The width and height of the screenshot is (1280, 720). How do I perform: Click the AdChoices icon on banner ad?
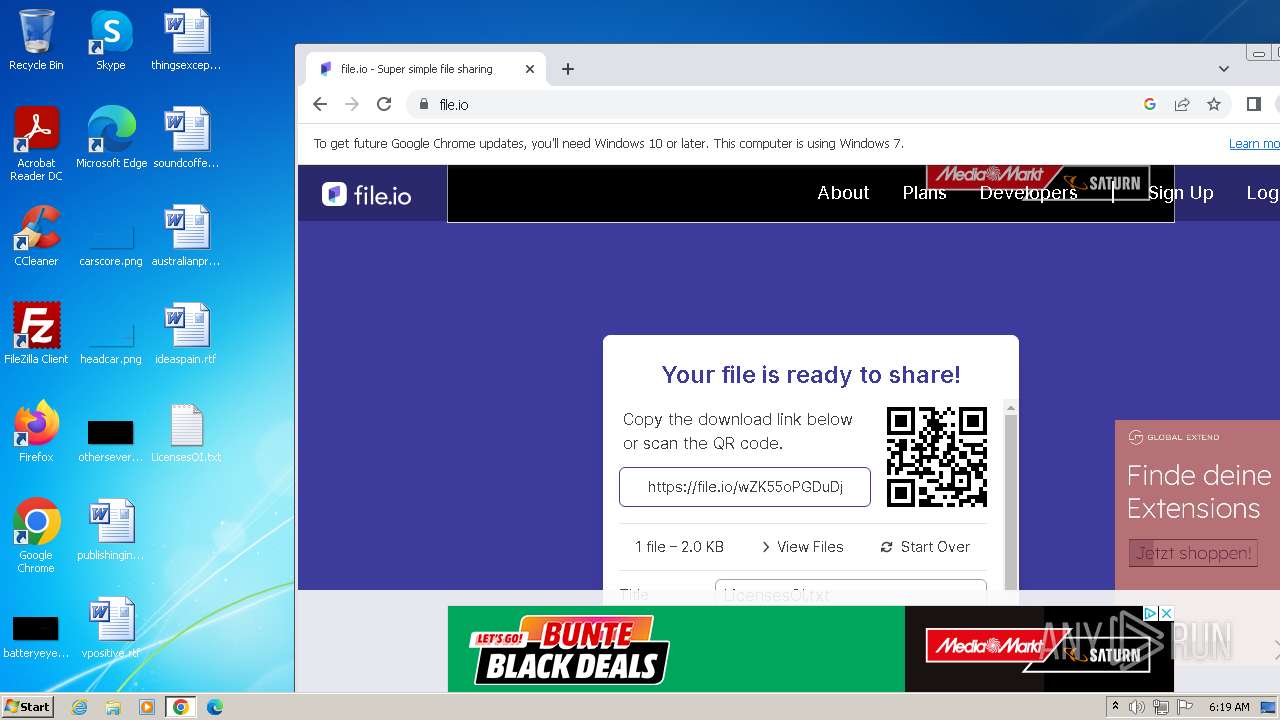1151,613
